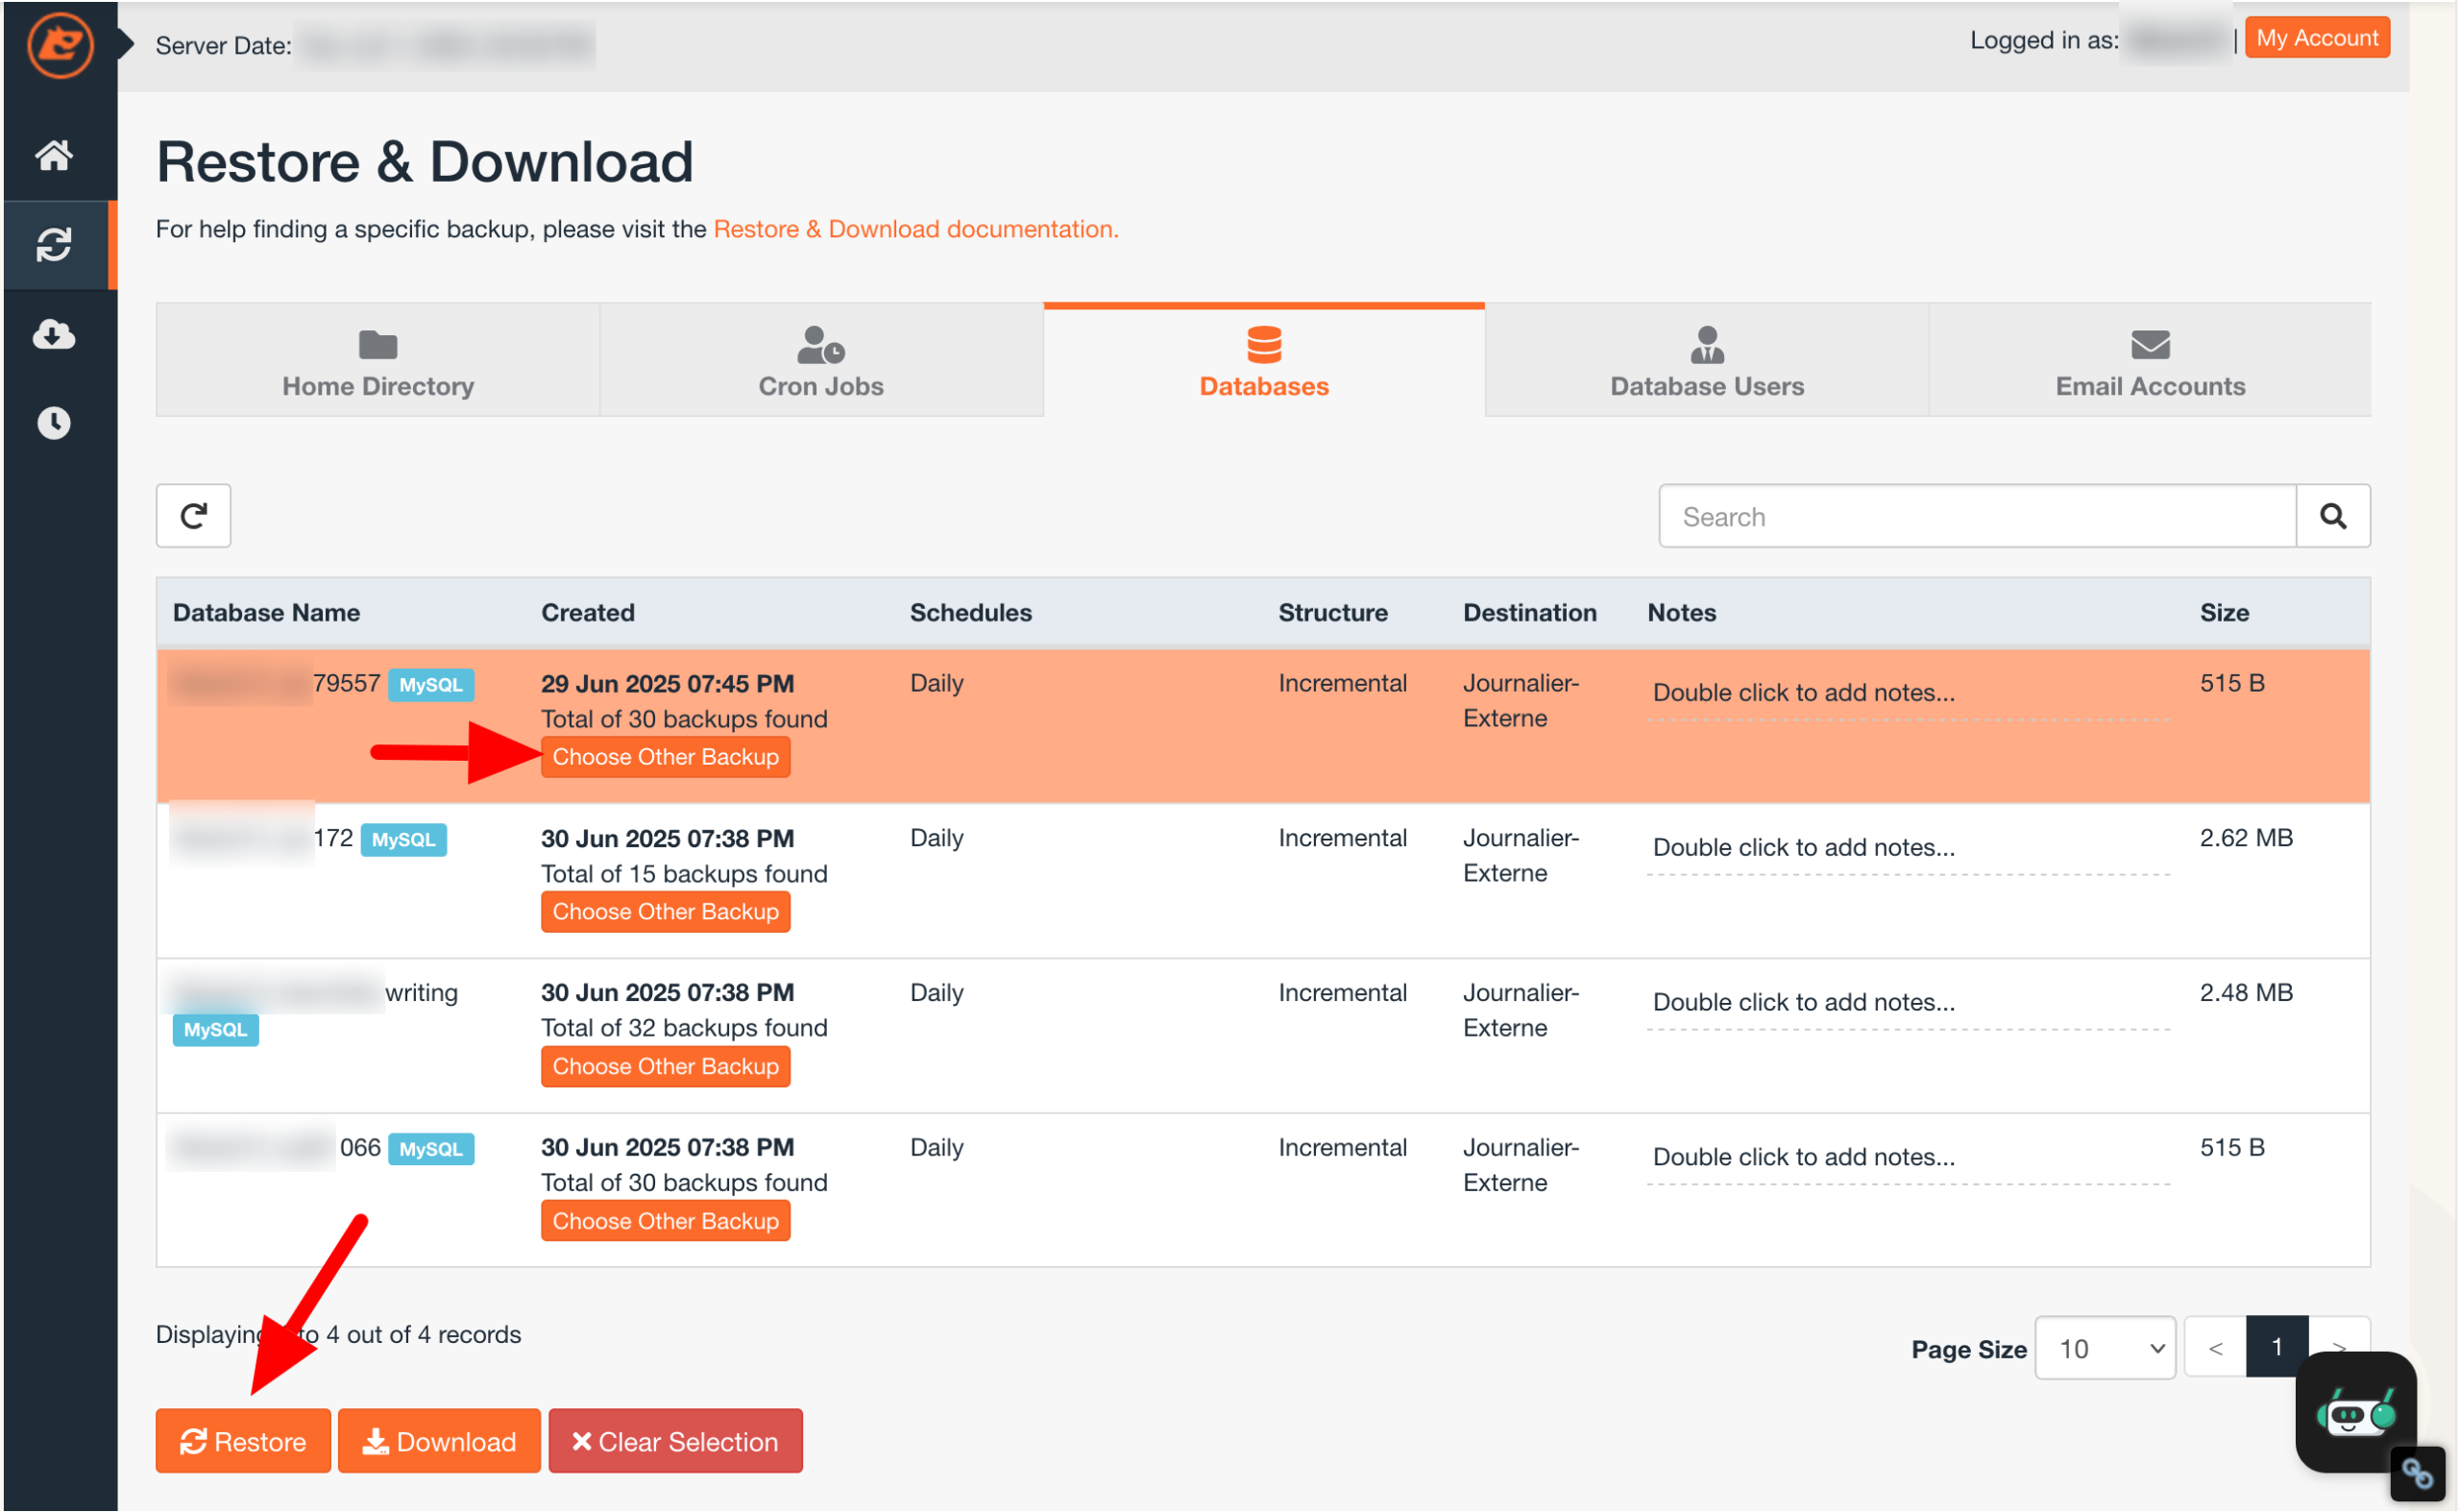2459x1512 pixels.
Task: Sort by Created column header
Action: [x=588, y=613]
